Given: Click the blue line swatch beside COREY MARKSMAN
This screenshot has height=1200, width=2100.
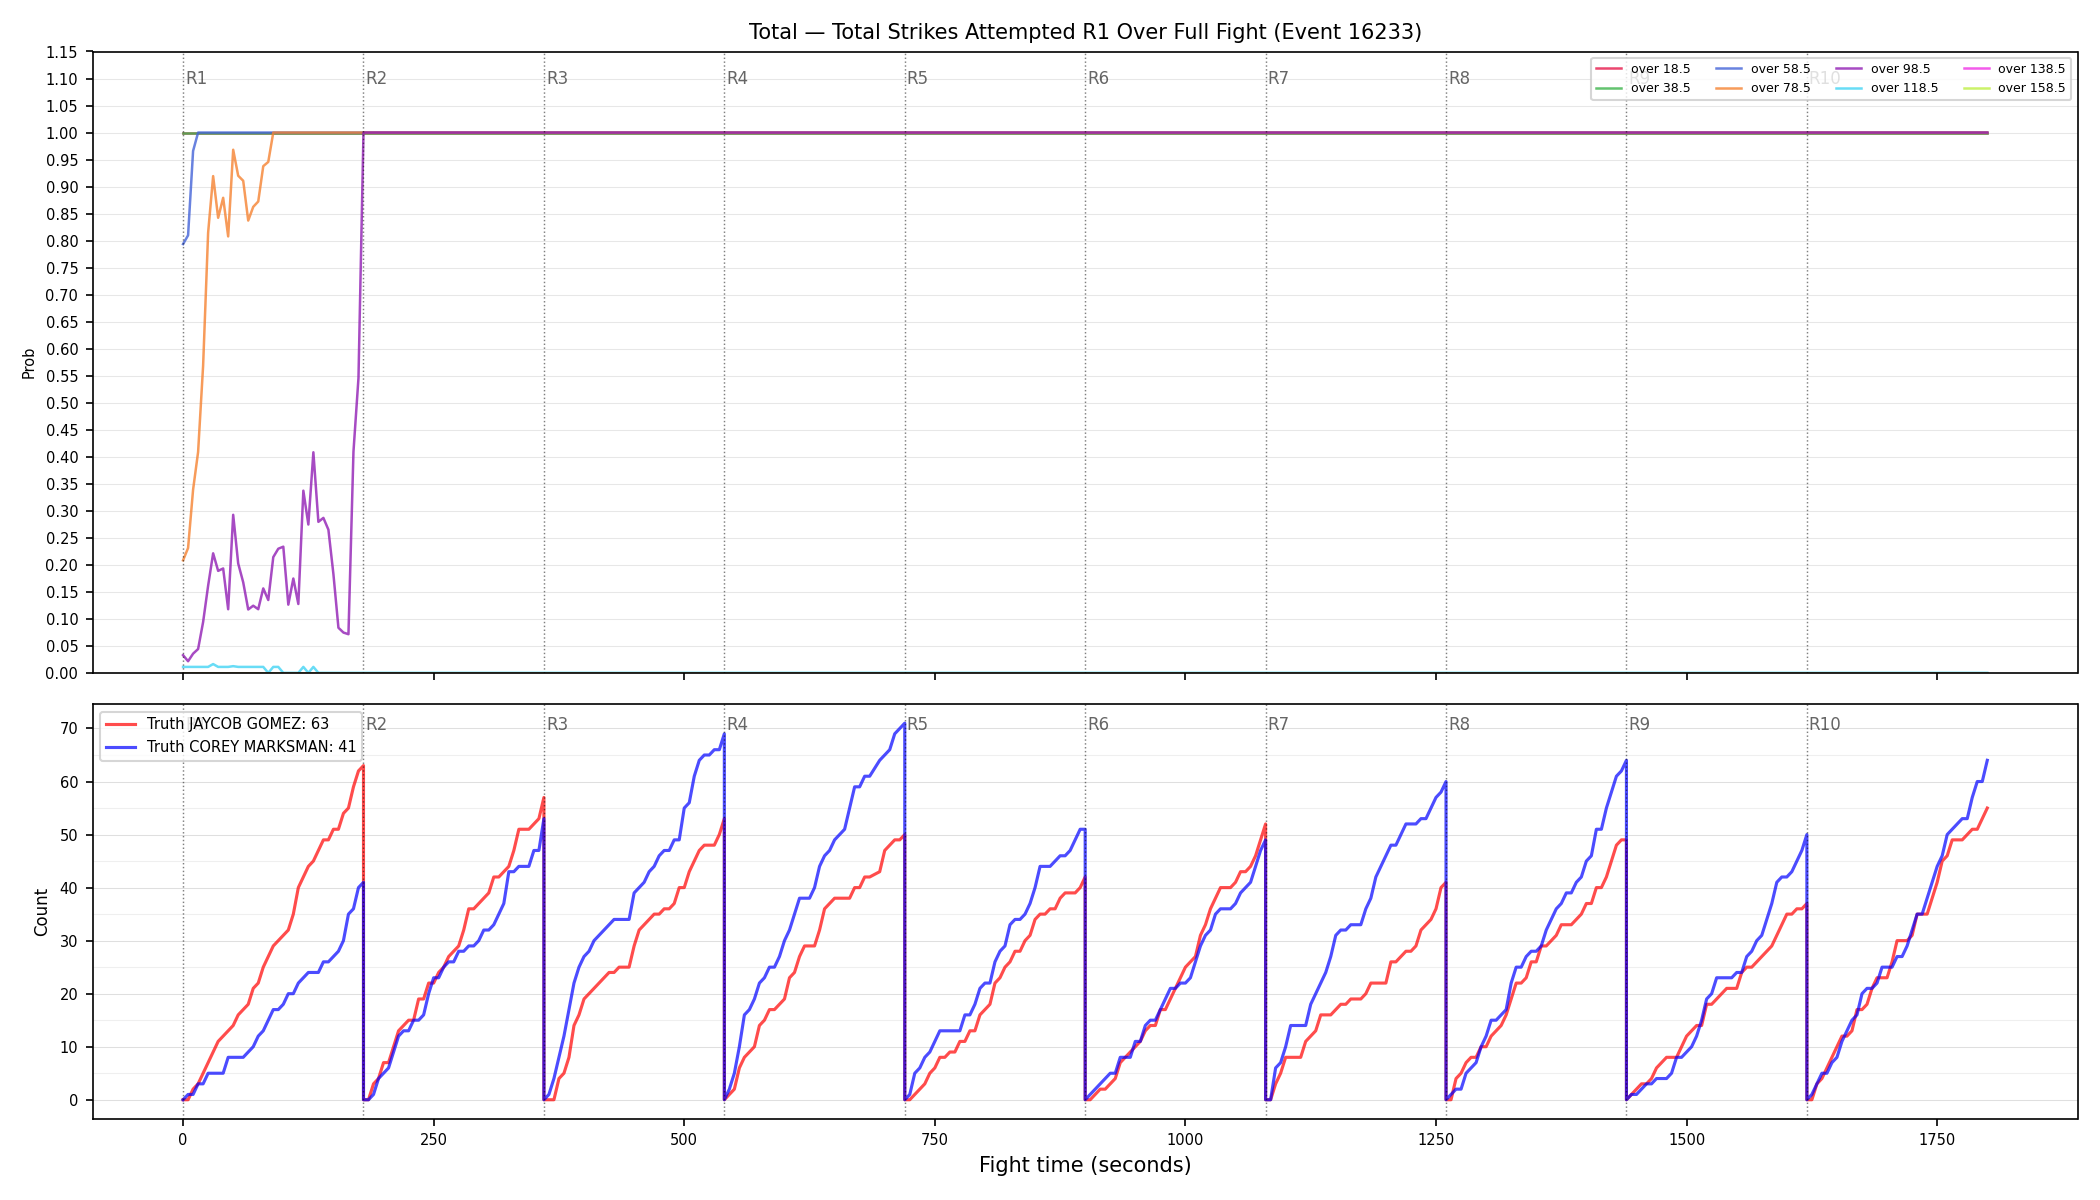Looking at the screenshot, I should pyautogui.click(x=121, y=747).
